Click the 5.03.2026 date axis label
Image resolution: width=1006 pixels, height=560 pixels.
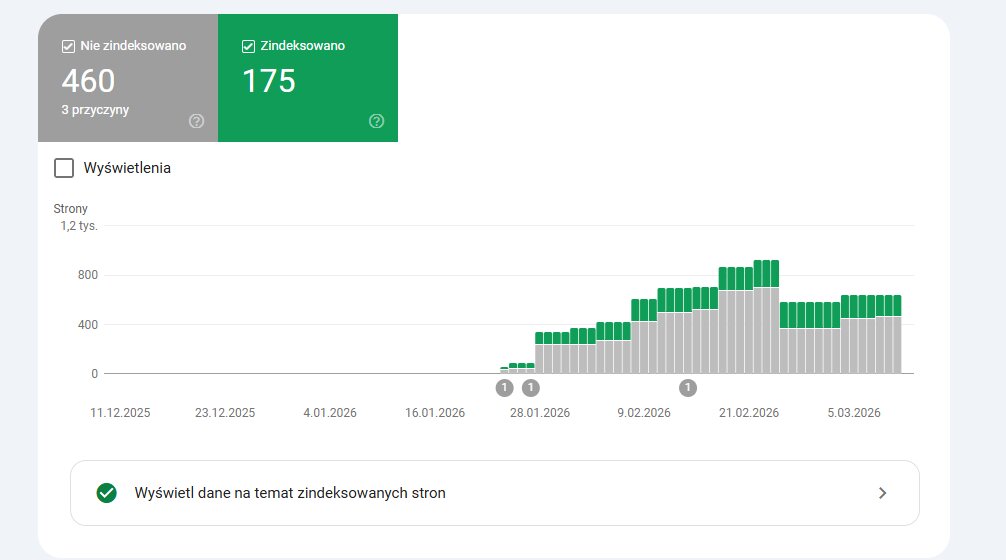pos(853,413)
